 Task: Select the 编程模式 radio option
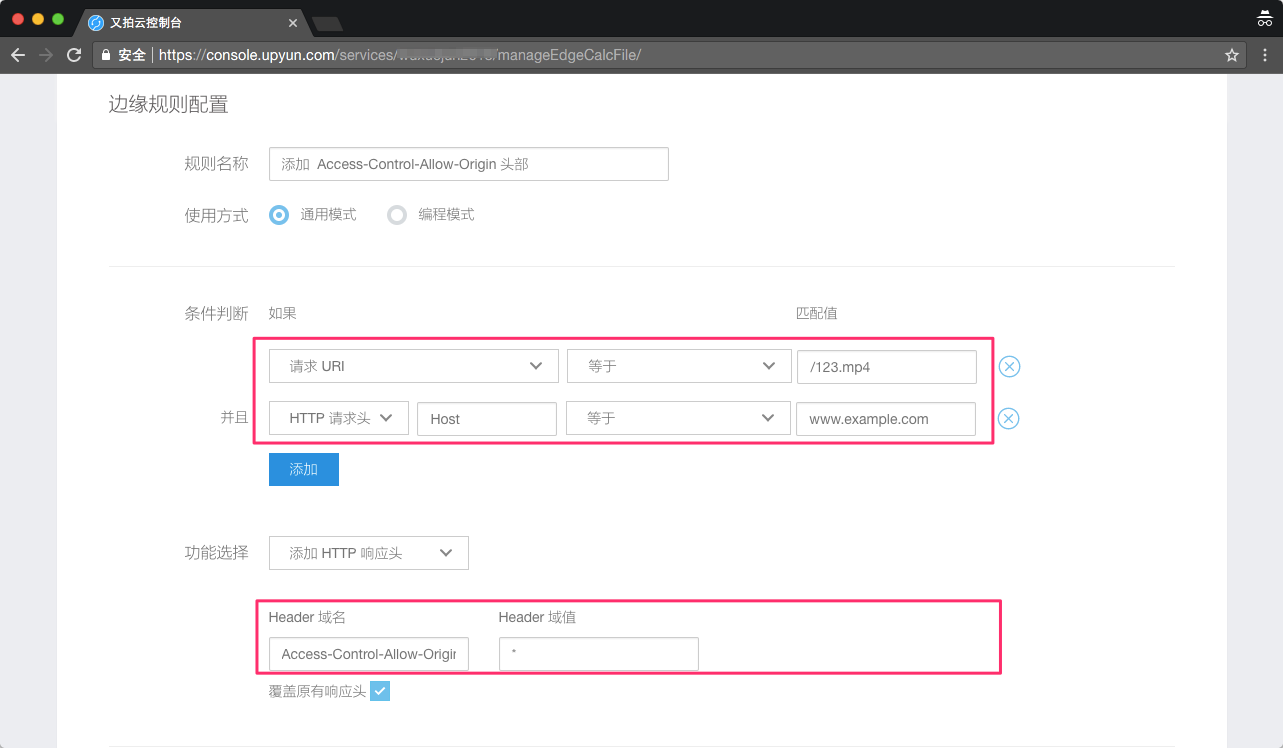pyautogui.click(x=397, y=215)
